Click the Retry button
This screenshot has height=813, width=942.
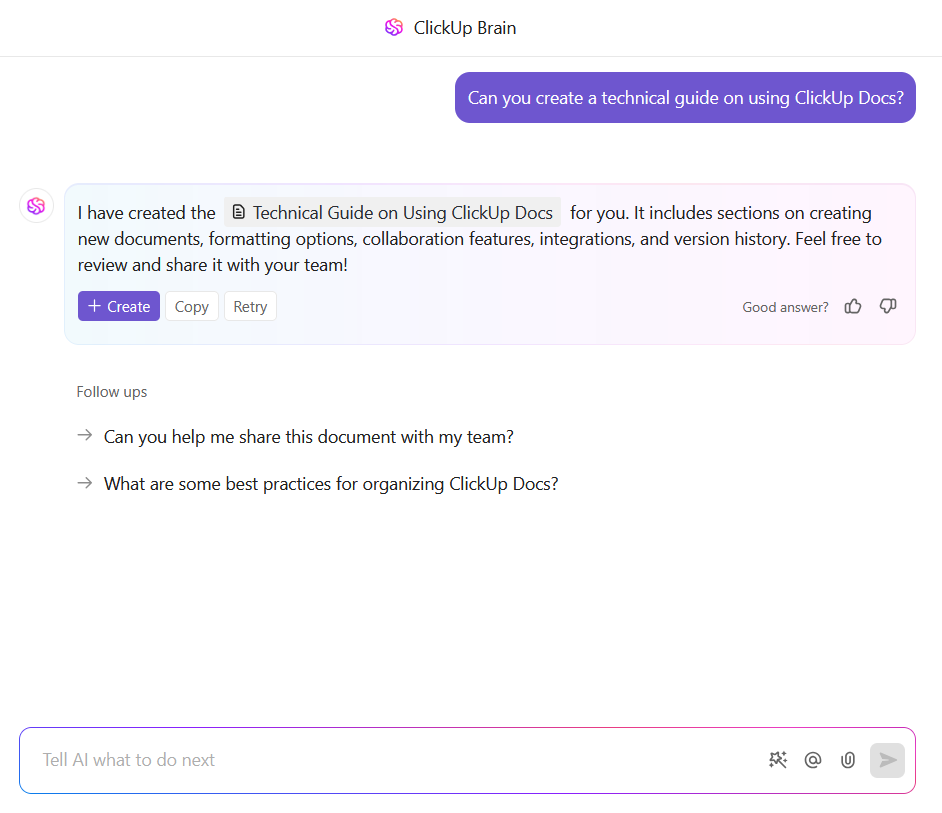250,306
